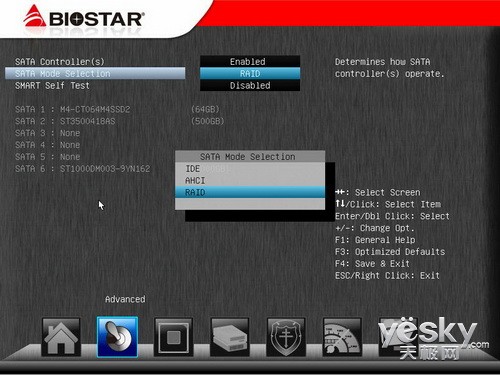
Task: Choose RAID in SATA Mode popup
Action: click(250, 192)
